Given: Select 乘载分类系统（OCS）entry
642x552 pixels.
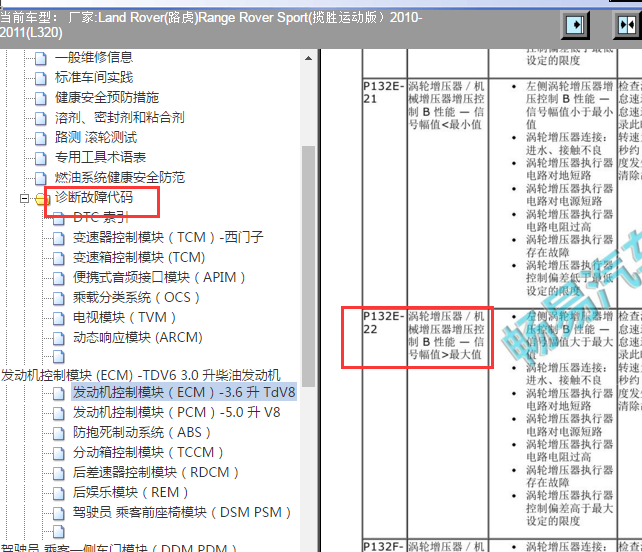Looking at the screenshot, I should click(136, 297).
